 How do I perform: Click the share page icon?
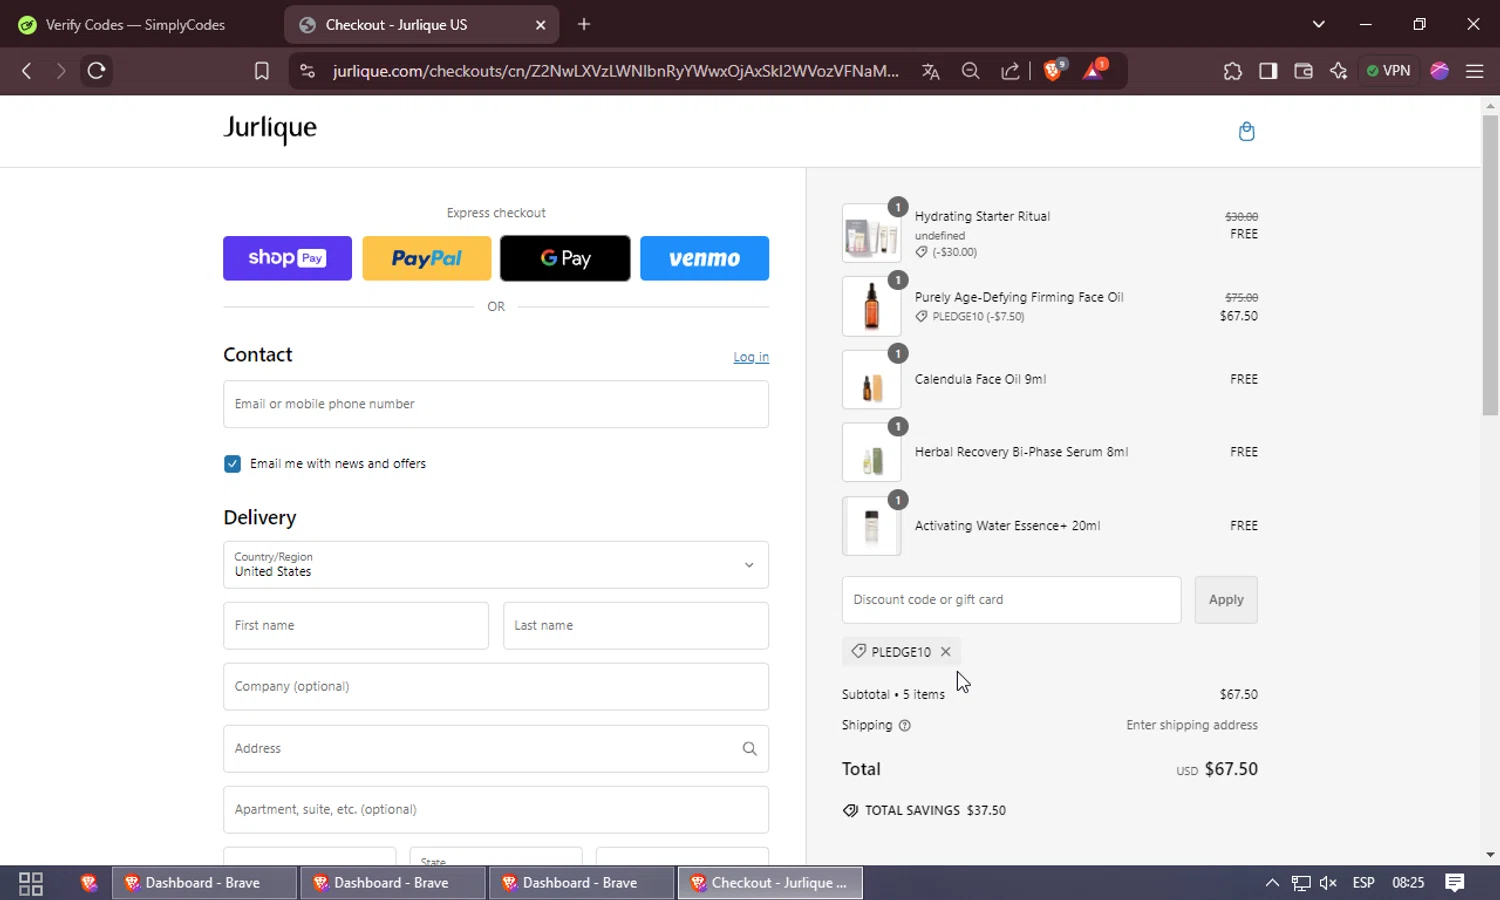click(x=1011, y=71)
